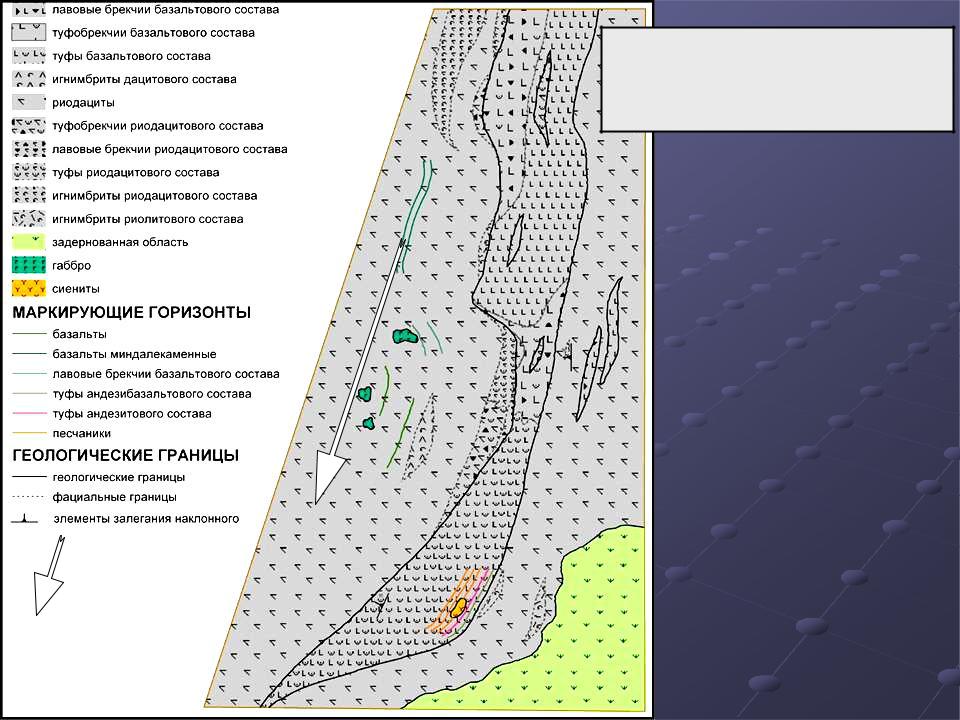
Task: Click the largest green gabbro body on map
Action: [405, 336]
